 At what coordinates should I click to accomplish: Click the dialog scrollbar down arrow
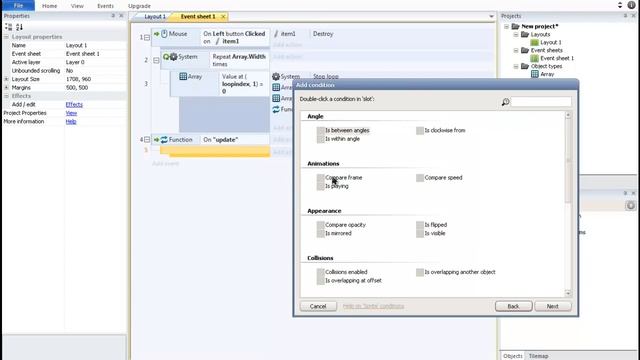568,293
